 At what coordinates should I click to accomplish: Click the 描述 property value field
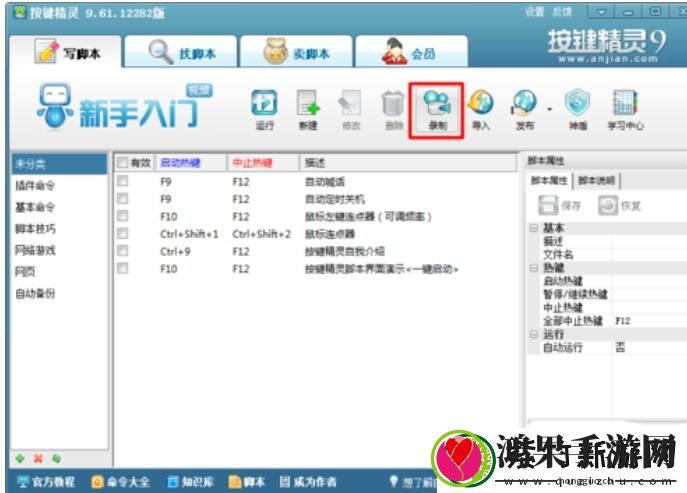[649, 241]
